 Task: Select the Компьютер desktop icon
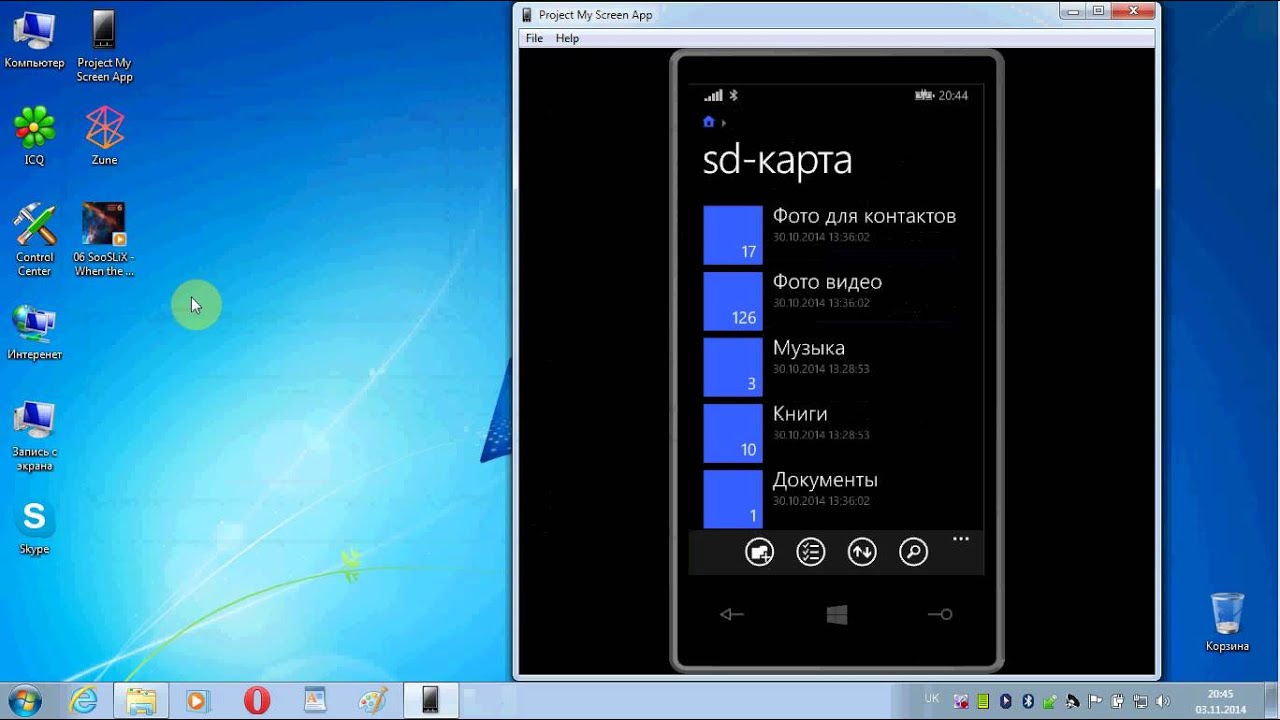point(34,40)
